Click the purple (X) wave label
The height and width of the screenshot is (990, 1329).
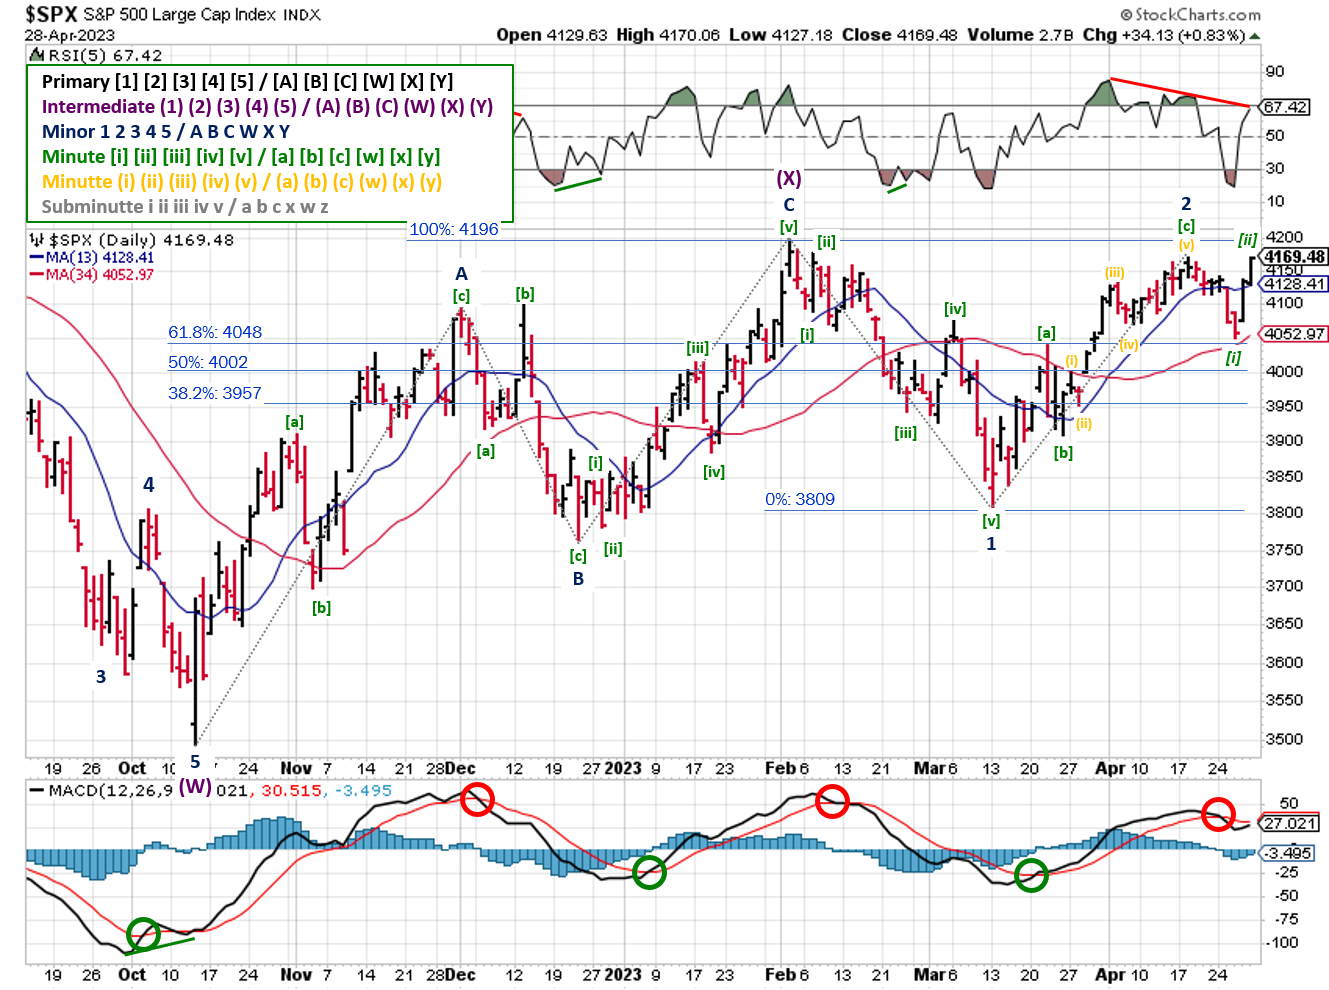point(789,179)
